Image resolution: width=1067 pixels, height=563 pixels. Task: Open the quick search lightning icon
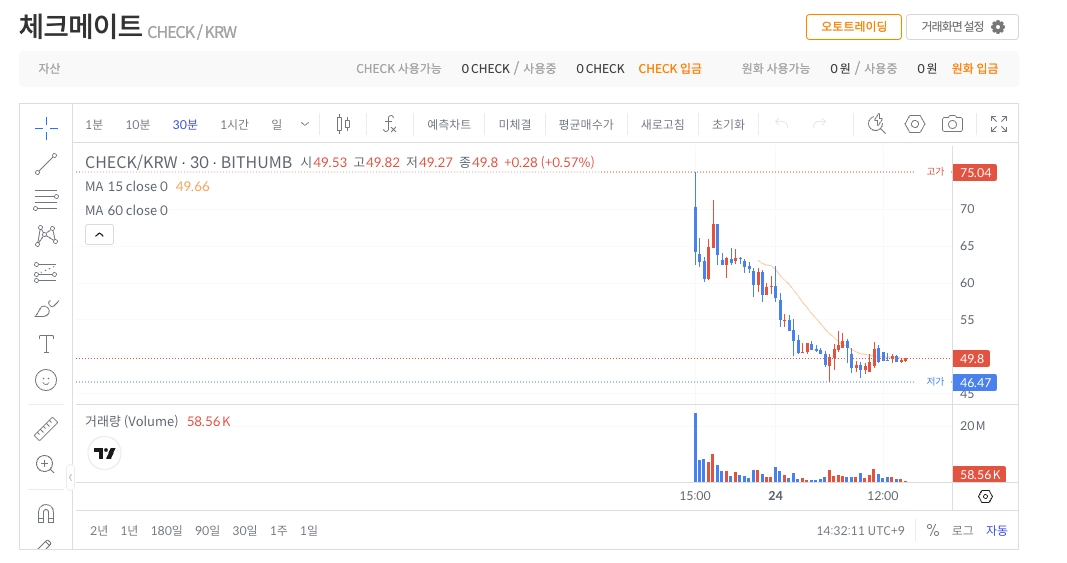tap(877, 124)
